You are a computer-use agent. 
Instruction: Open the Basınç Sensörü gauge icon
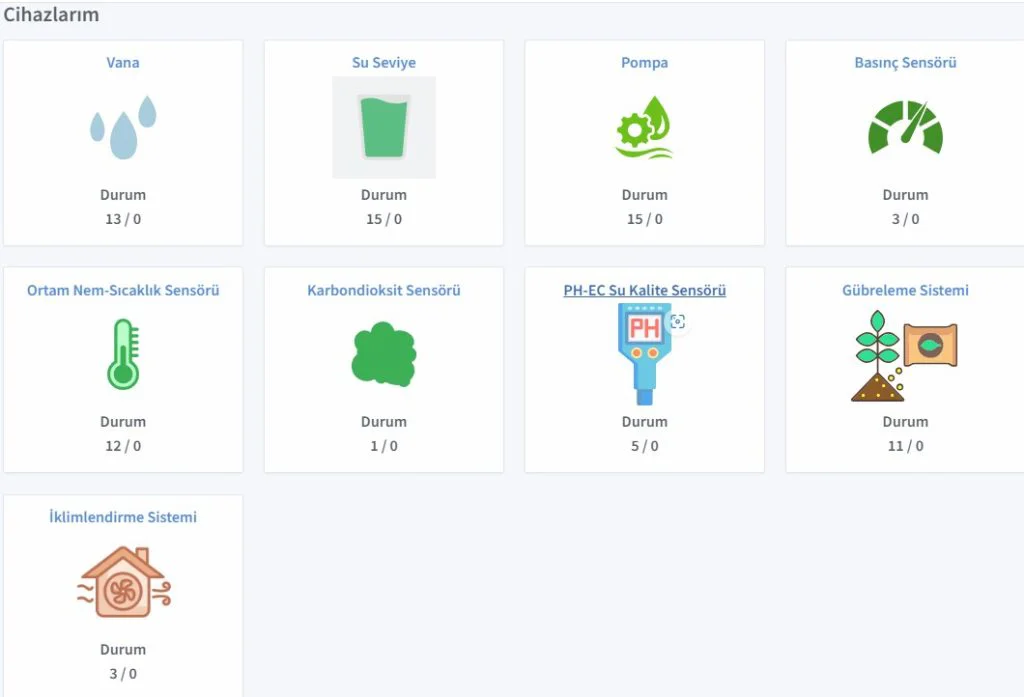click(x=905, y=127)
